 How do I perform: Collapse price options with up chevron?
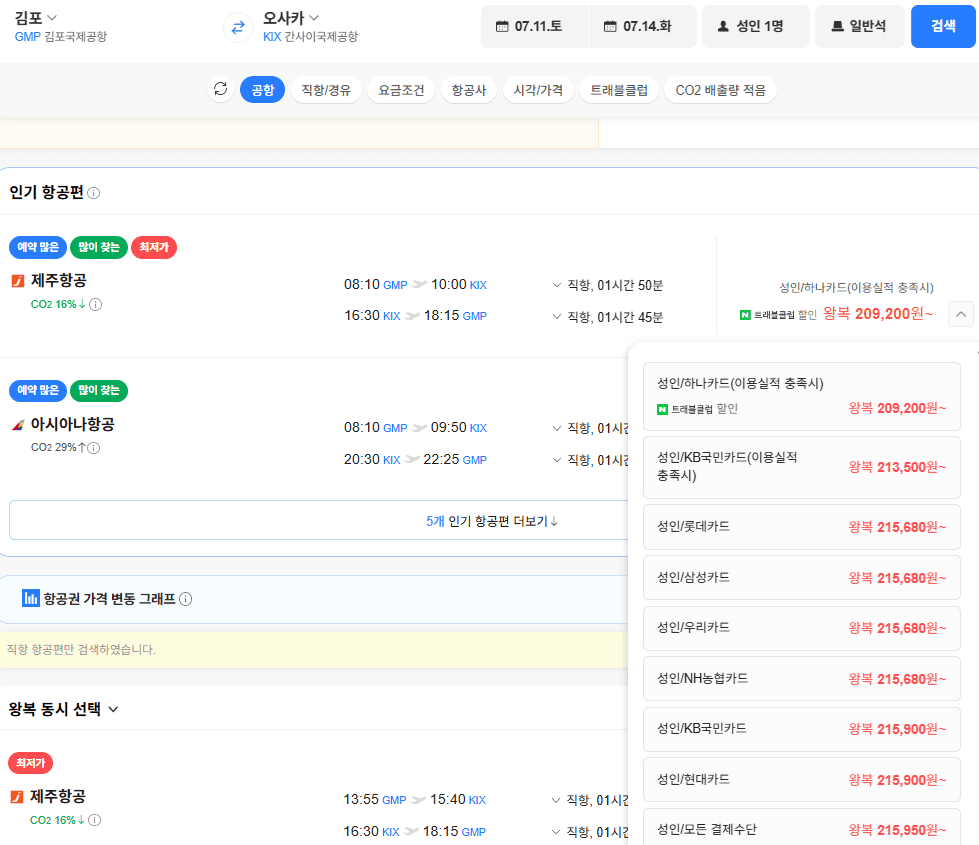pos(961,314)
